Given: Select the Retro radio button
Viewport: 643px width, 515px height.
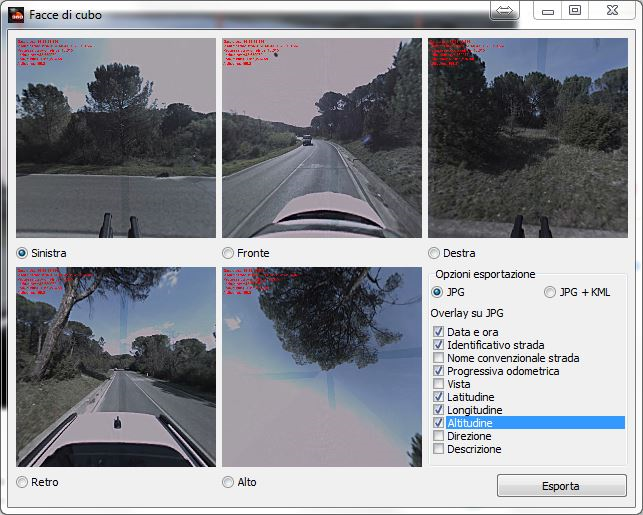Looking at the screenshot, I should (x=22, y=482).
